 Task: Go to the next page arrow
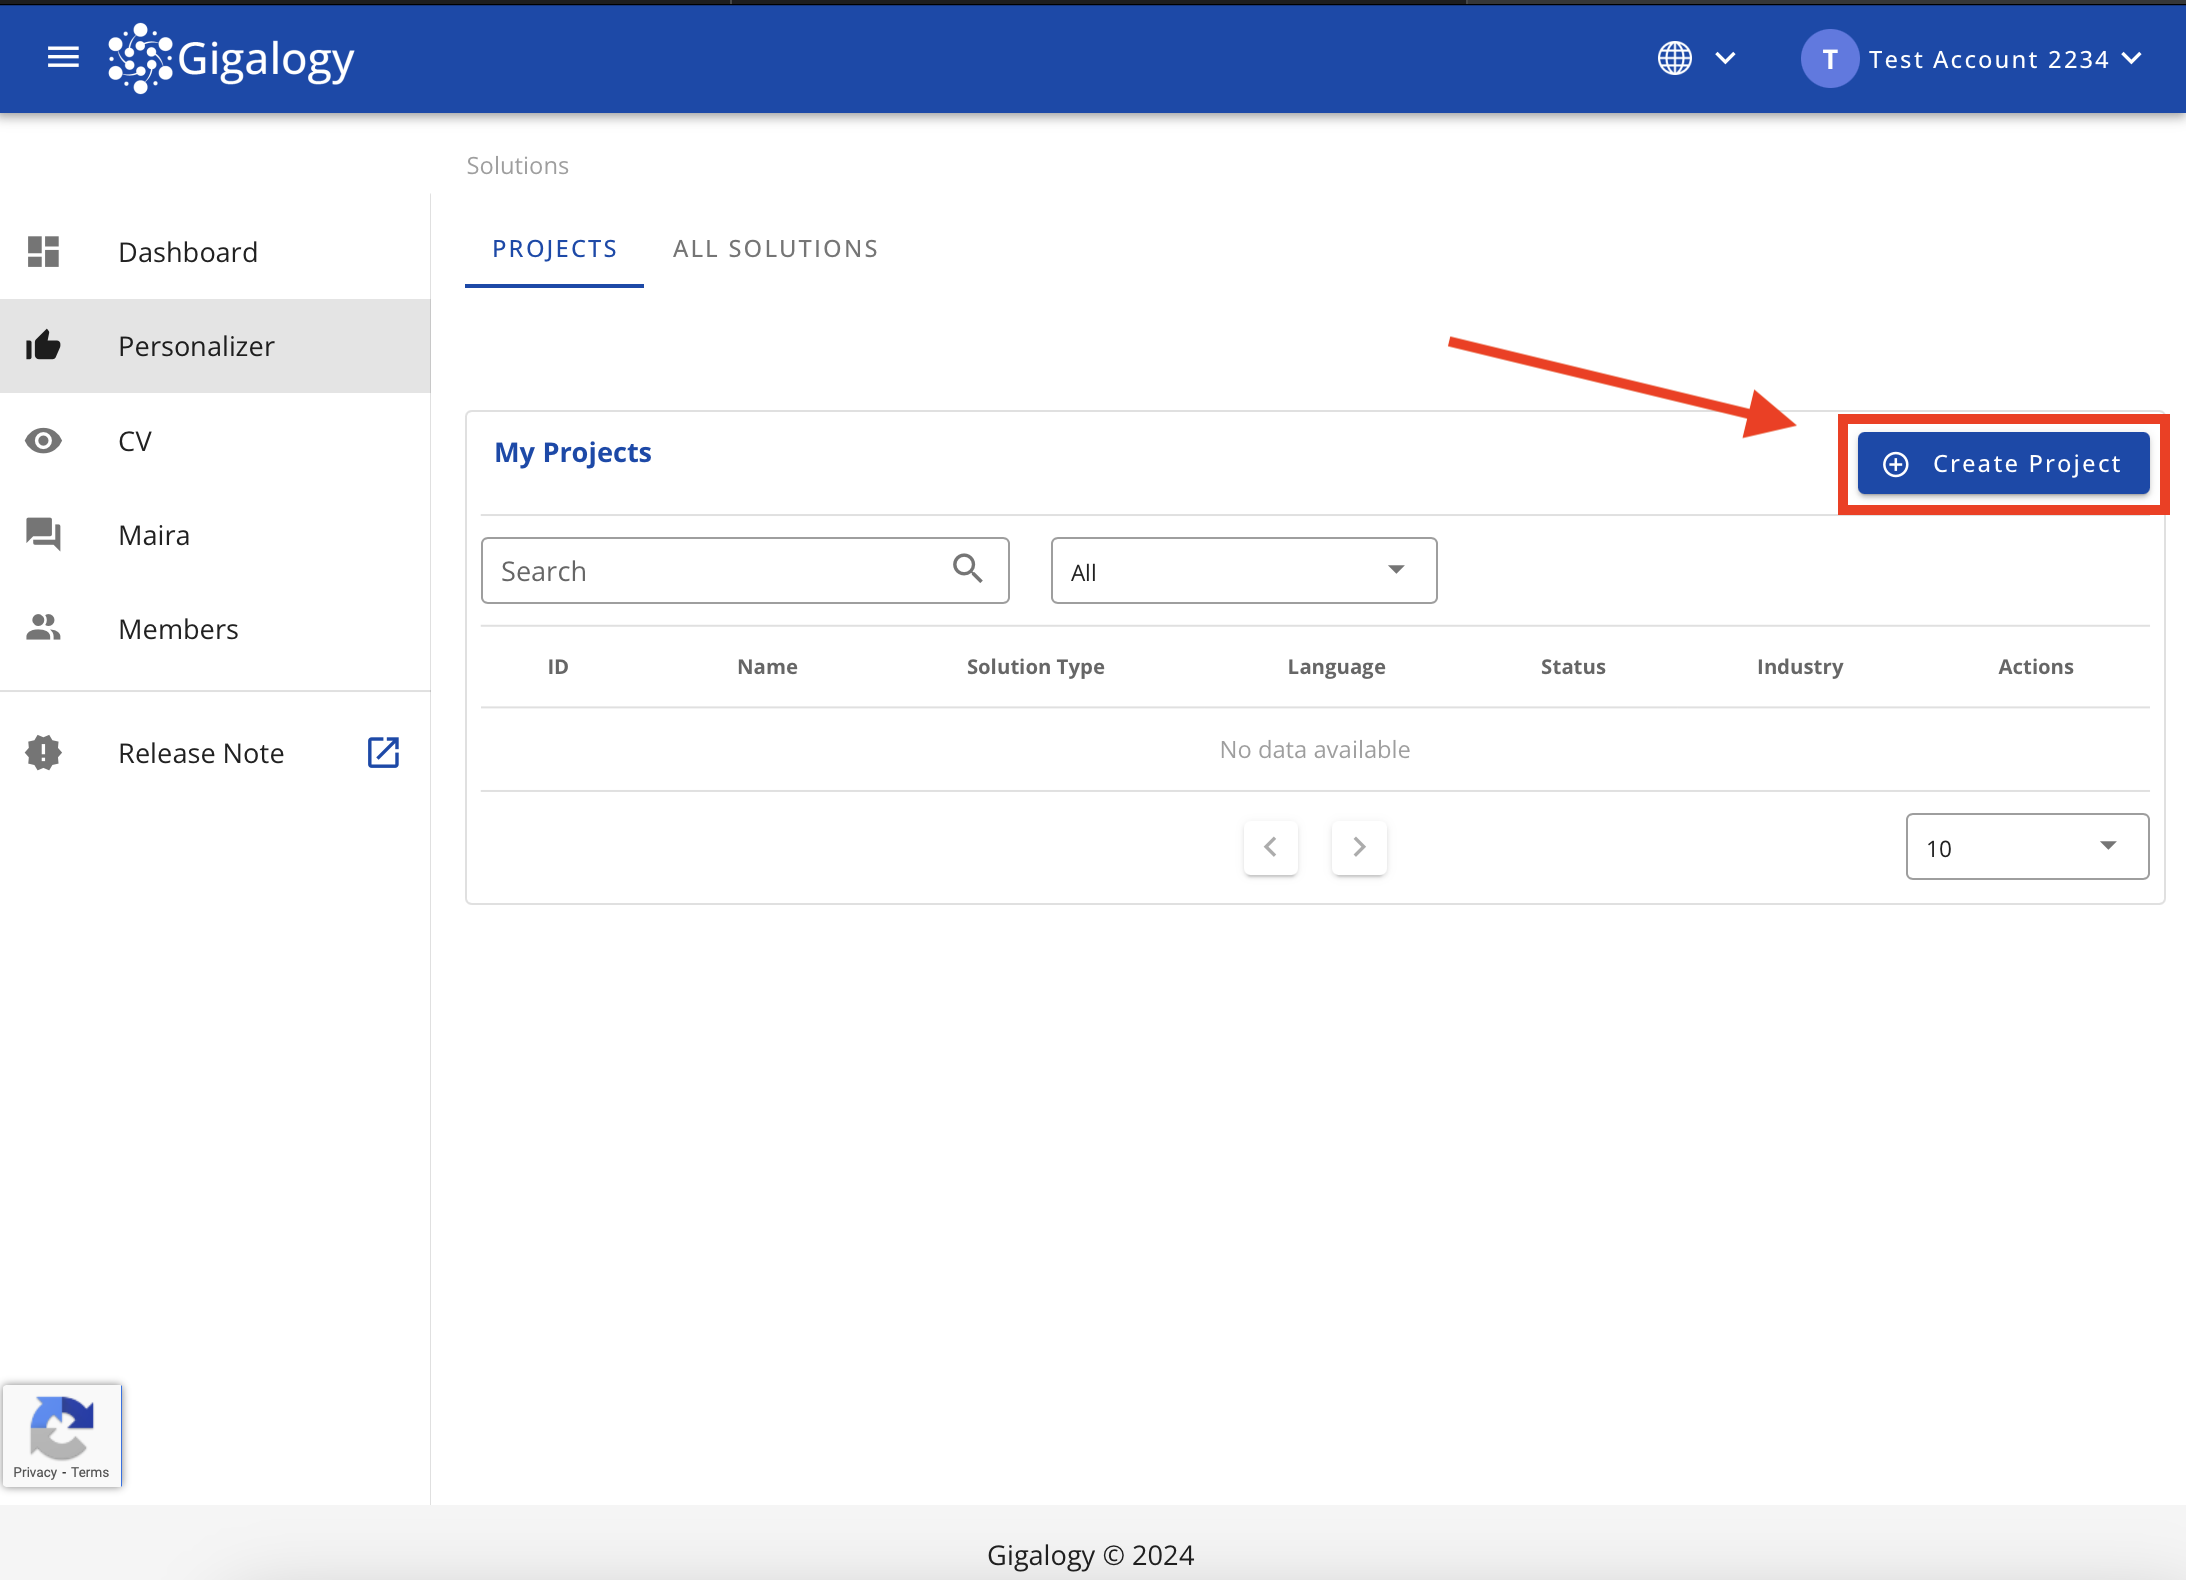click(1359, 847)
